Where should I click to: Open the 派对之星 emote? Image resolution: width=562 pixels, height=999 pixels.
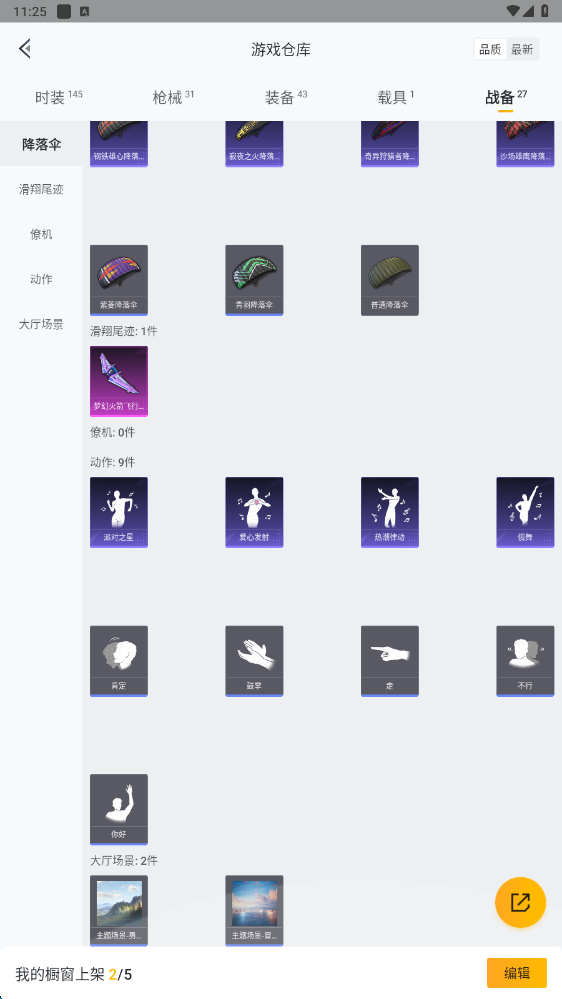click(119, 512)
